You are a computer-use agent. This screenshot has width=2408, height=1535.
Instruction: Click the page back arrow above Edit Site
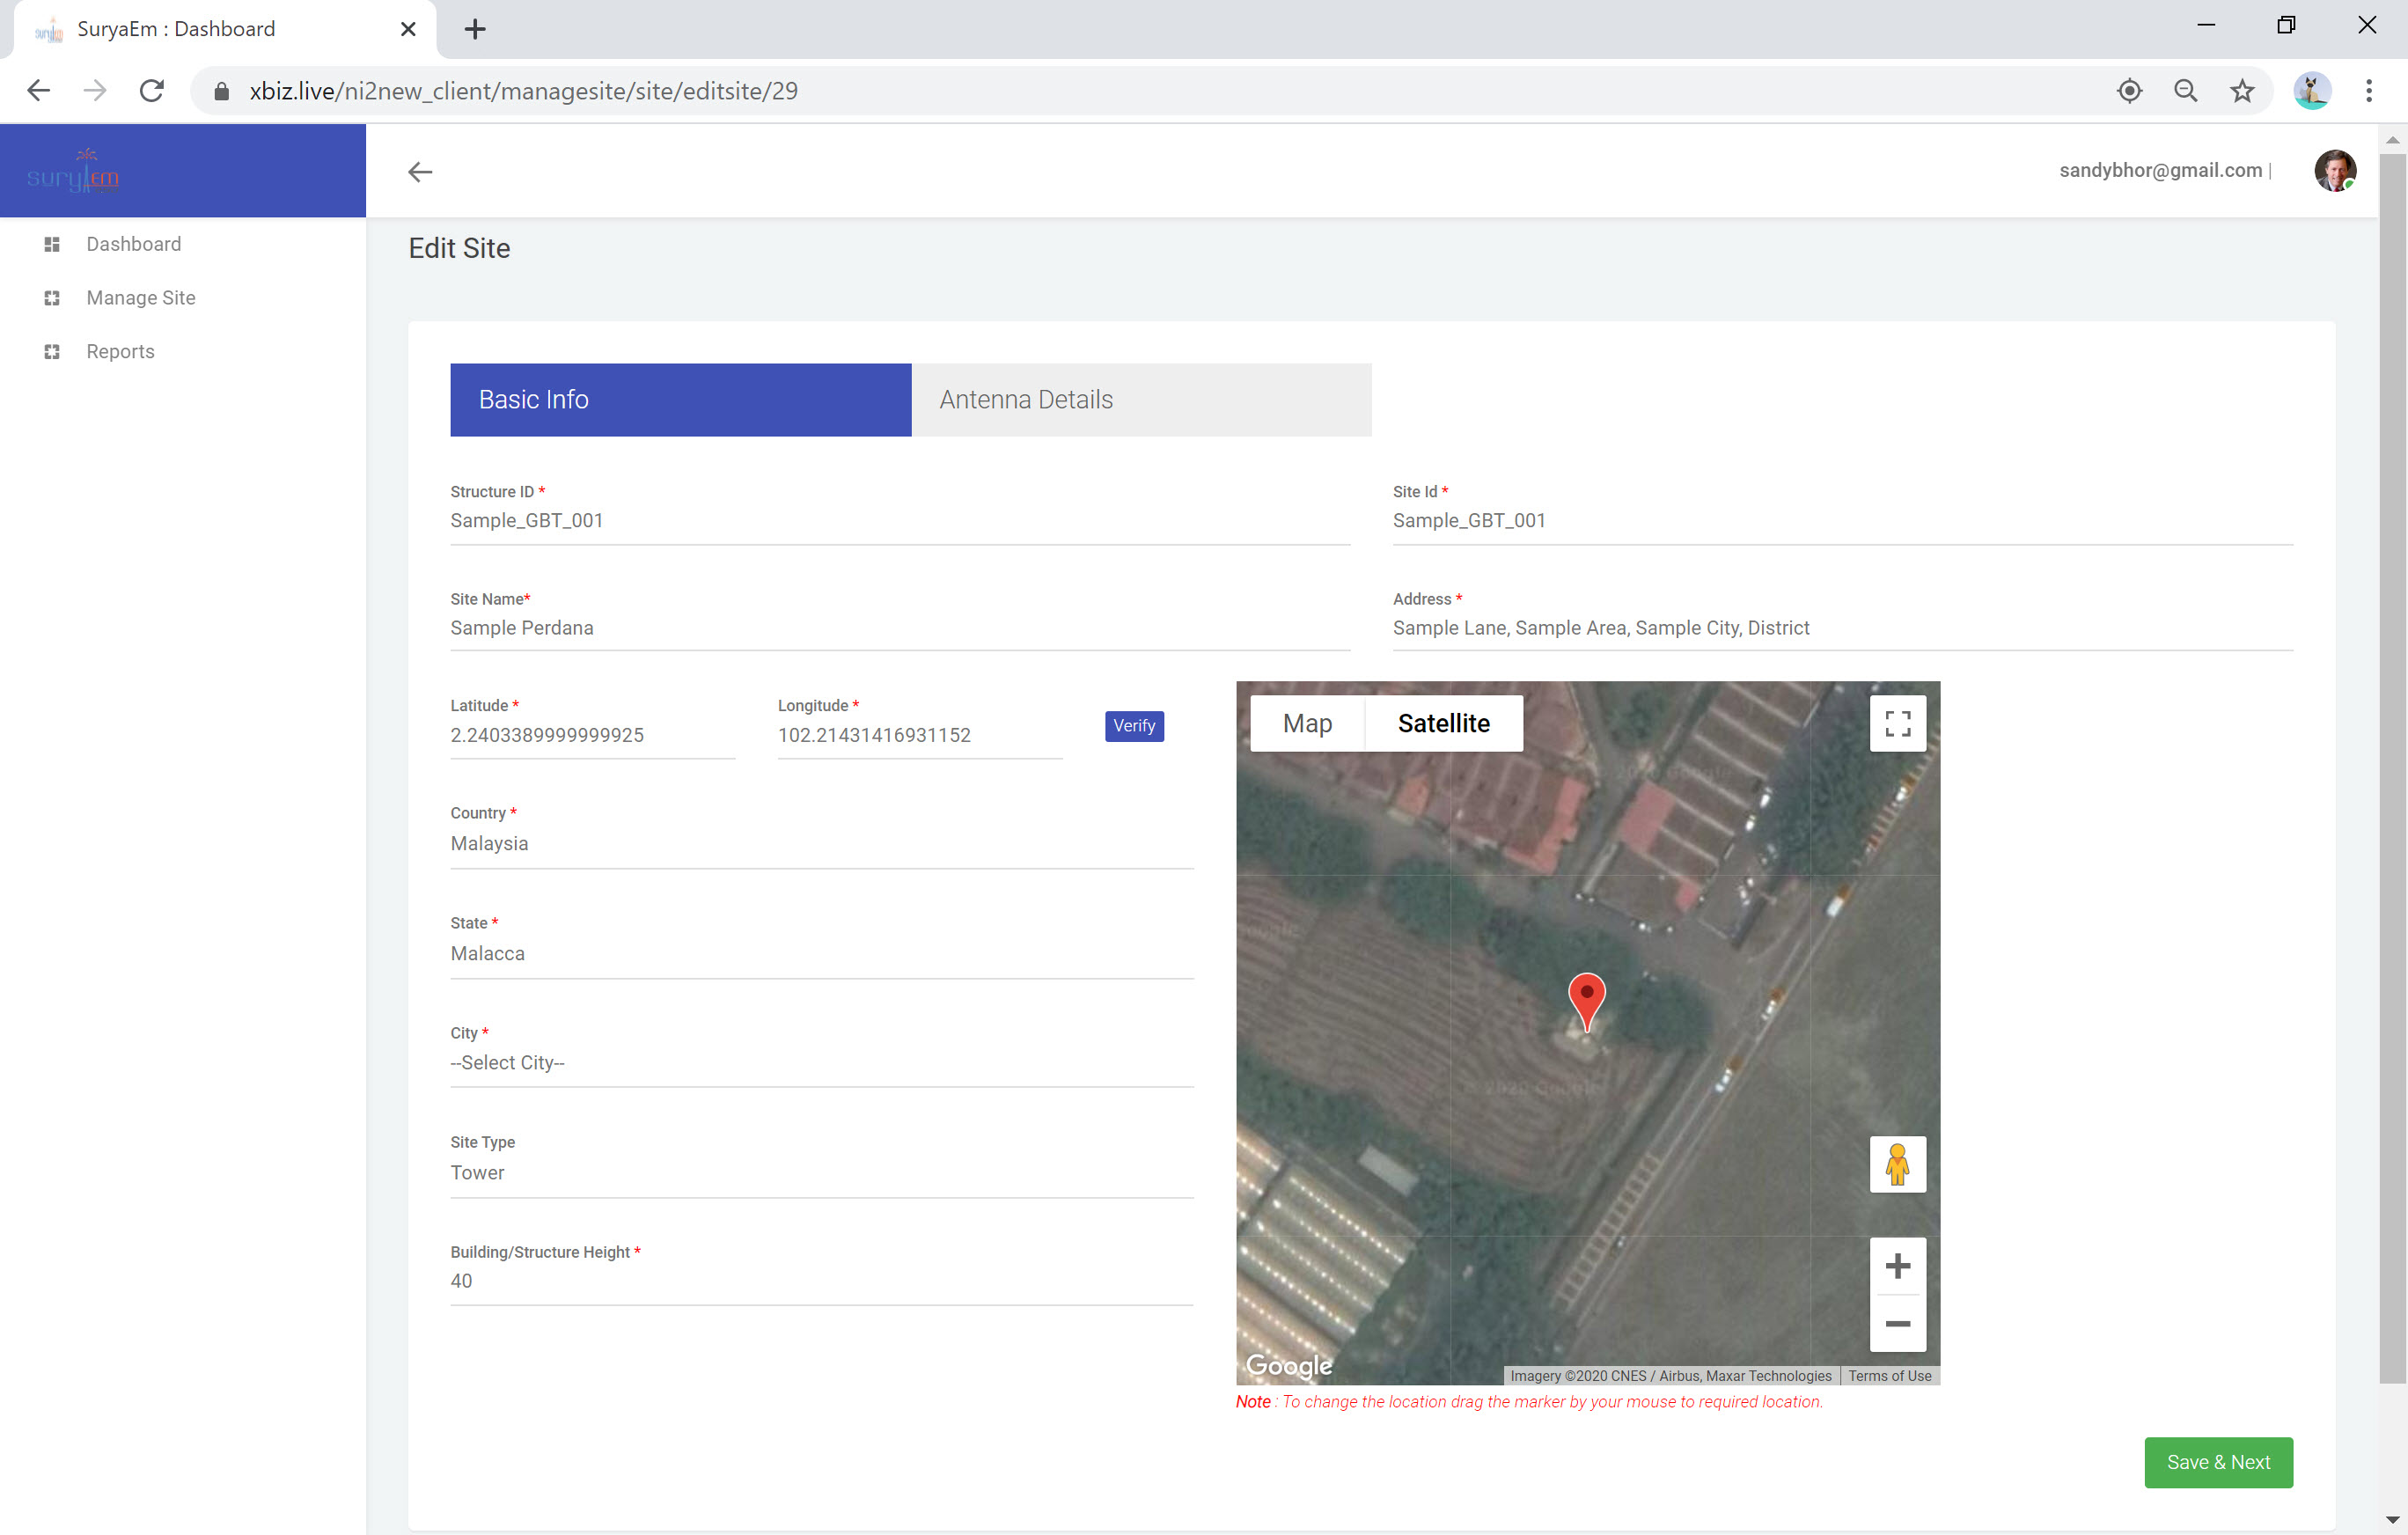tap(420, 172)
